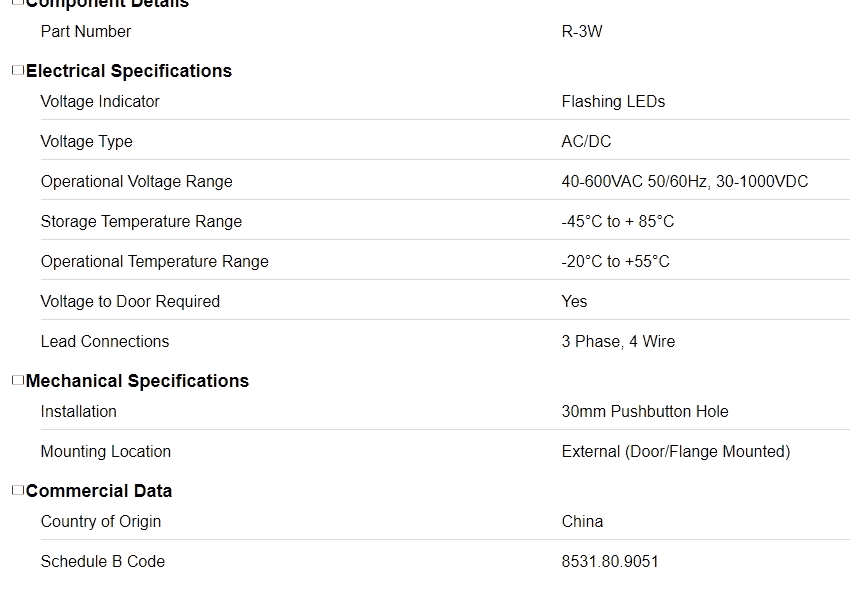Click the Storage Temperature Range label
Screen dimensions: 850x592
tap(141, 221)
